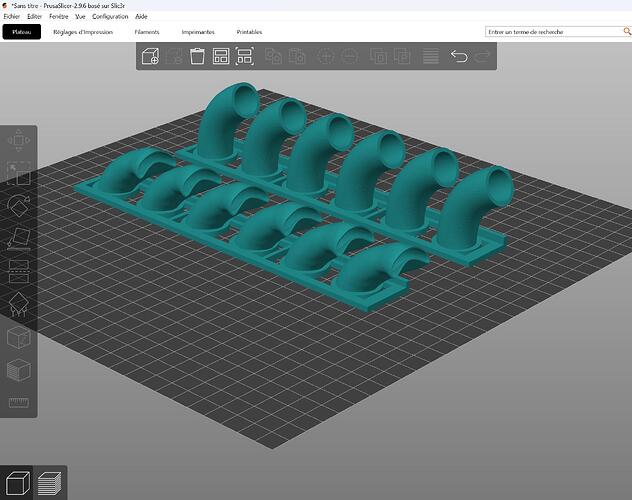Select the Paint-on supports tool
632x500 pixels.
(19, 304)
